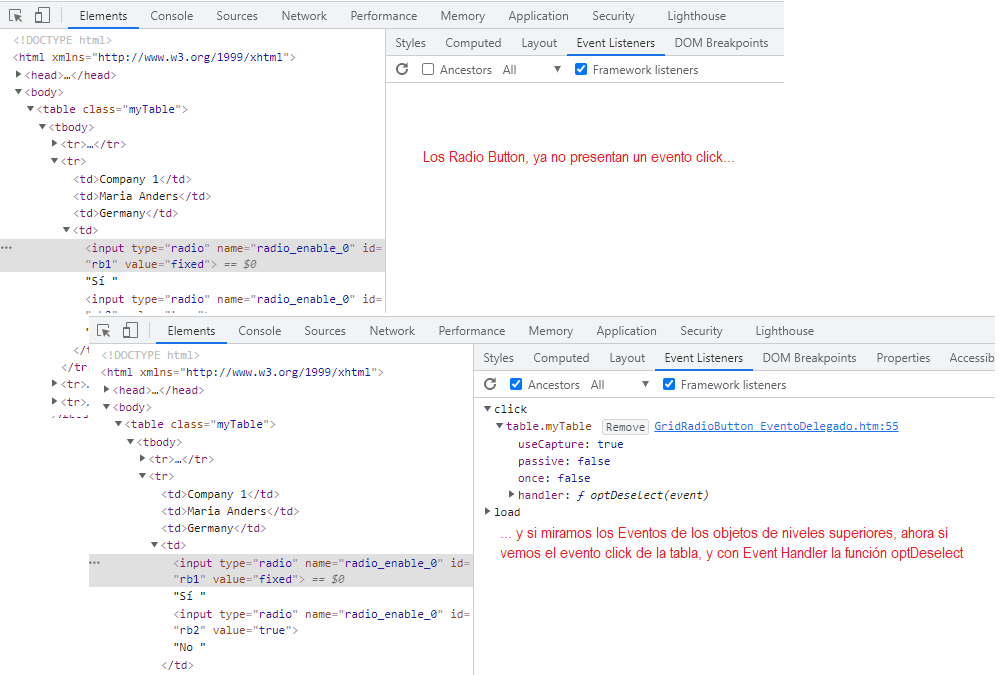Collapse the click event listener group

point(488,409)
